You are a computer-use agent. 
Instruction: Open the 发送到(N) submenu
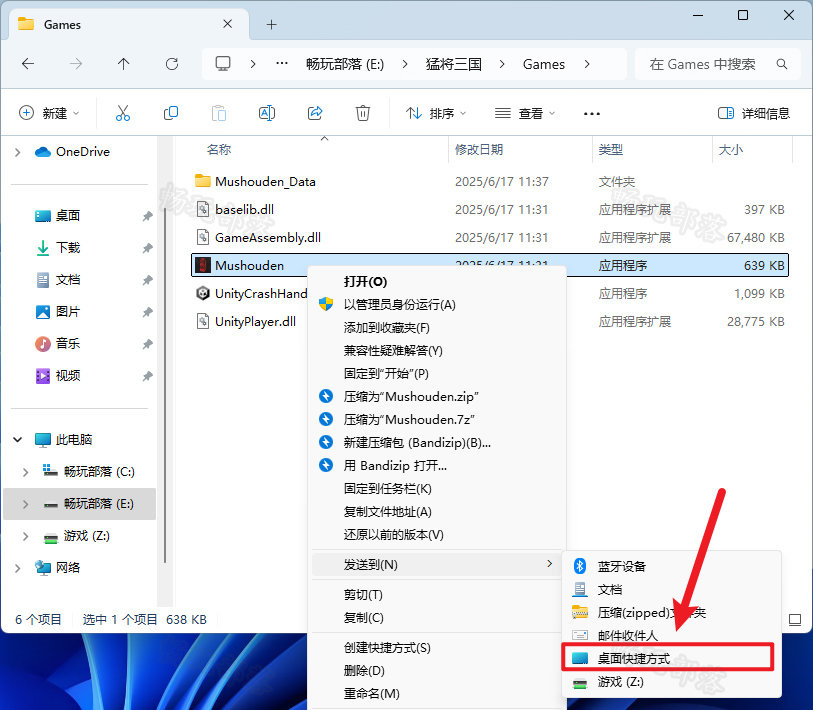click(x=437, y=564)
